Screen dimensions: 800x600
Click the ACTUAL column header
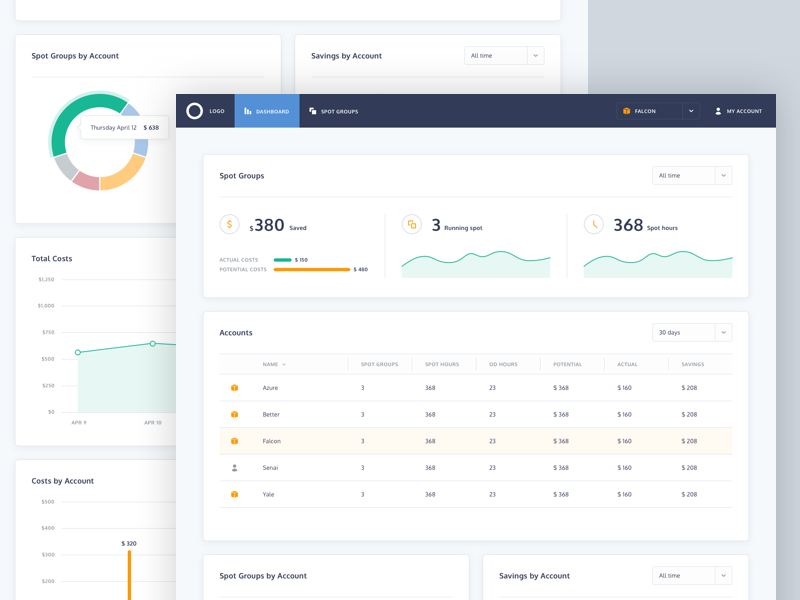(x=627, y=364)
